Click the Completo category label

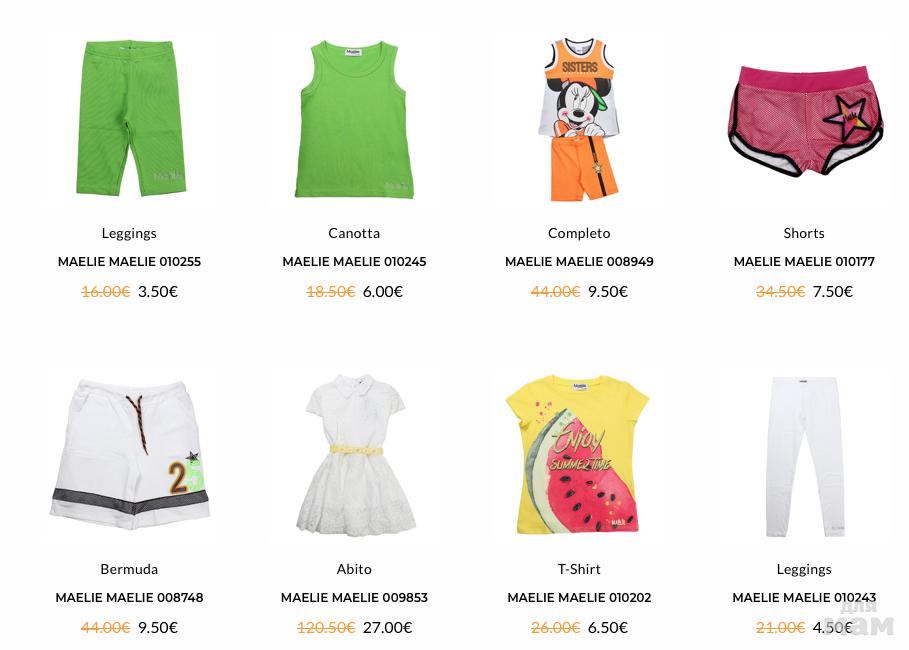click(579, 233)
